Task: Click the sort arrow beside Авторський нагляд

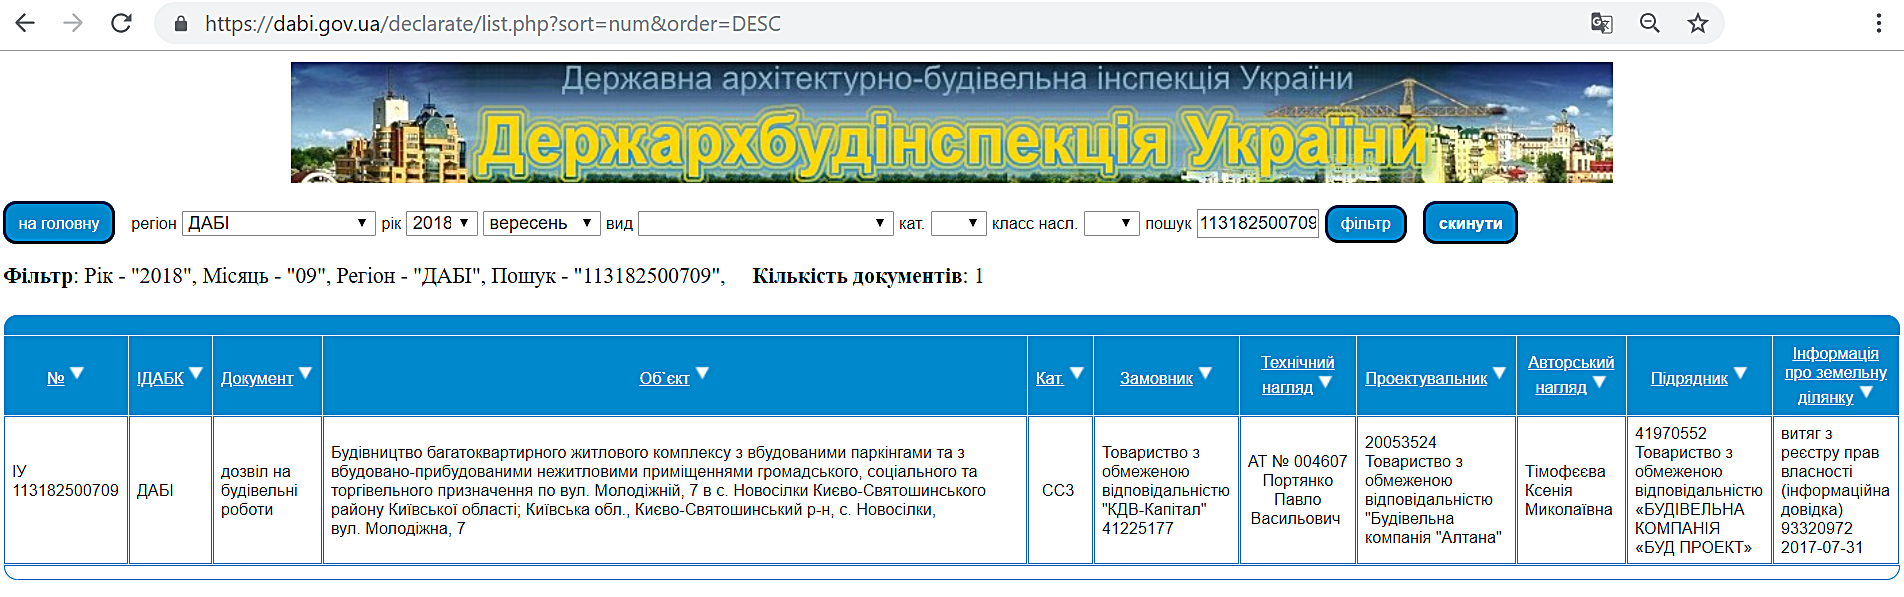Action: [1599, 382]
